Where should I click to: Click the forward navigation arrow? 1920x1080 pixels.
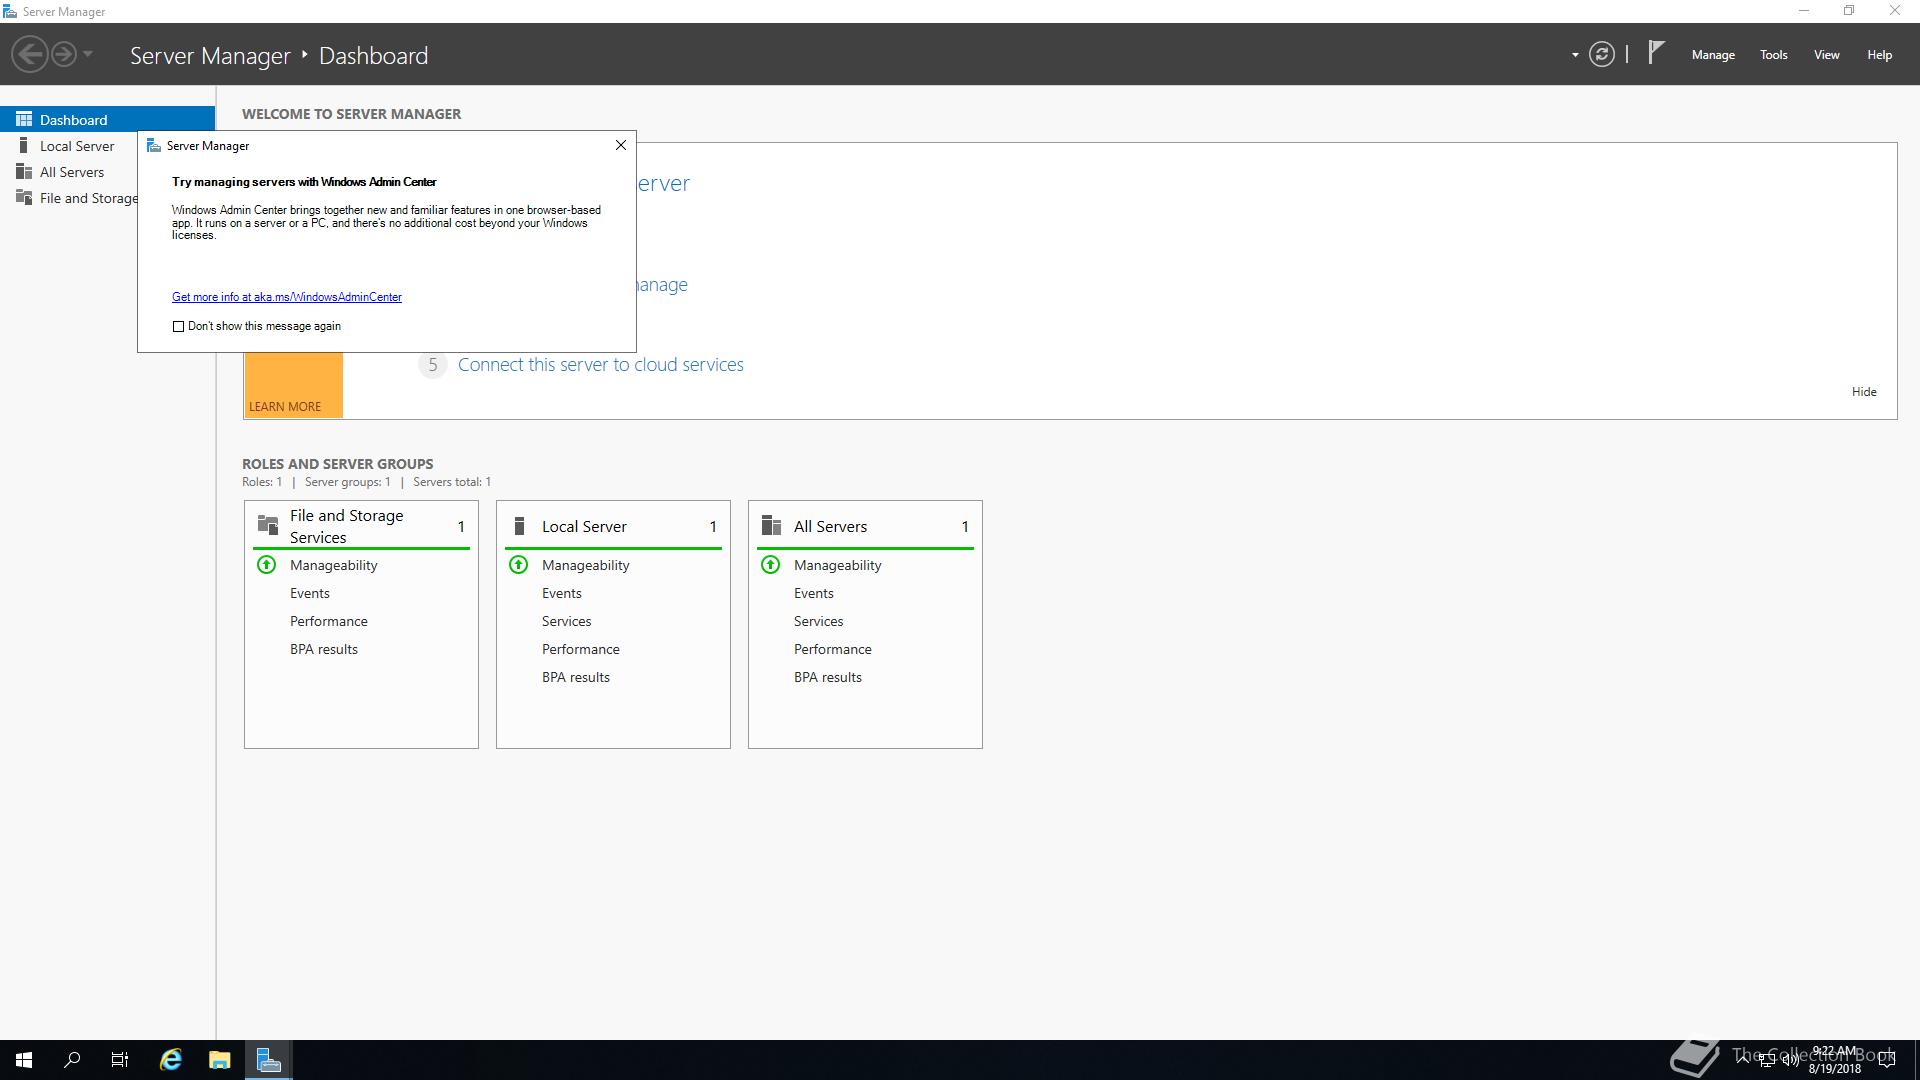click(63, 54)
